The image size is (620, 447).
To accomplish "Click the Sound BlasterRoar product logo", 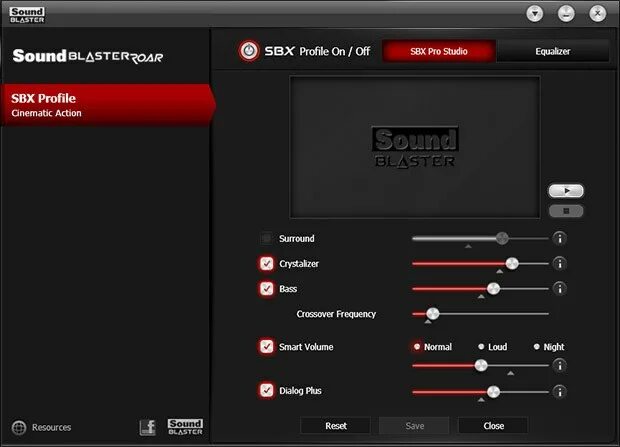I will [x=88, y=56].
